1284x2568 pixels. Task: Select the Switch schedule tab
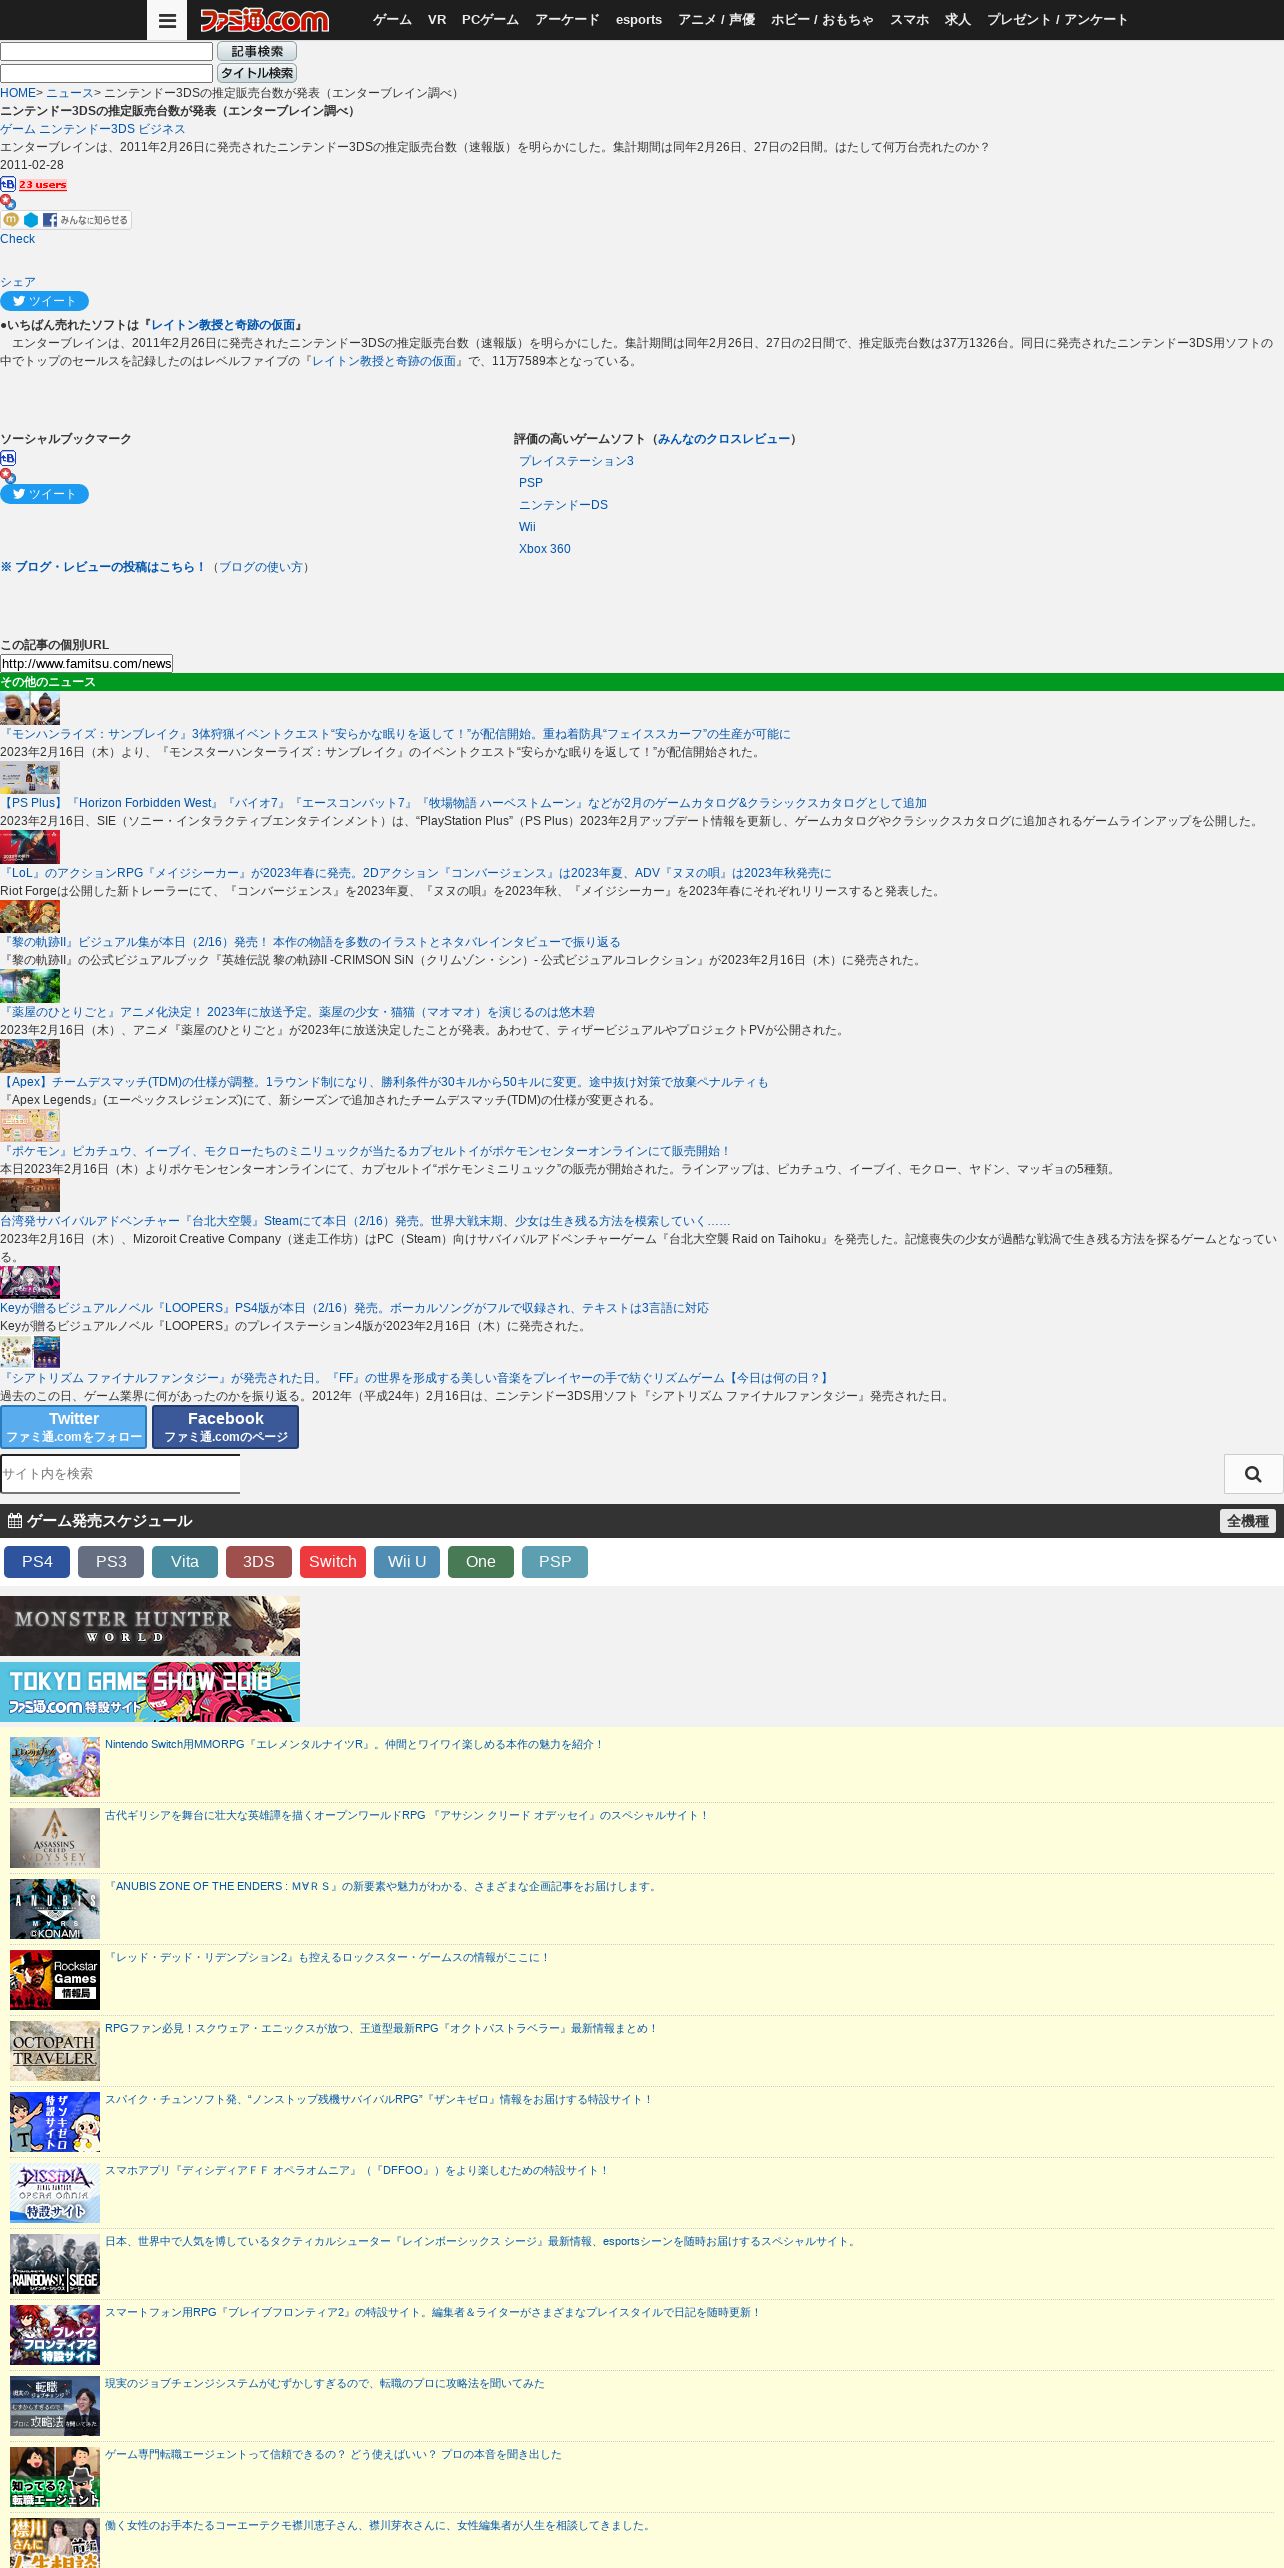[x=333, y=1562]
